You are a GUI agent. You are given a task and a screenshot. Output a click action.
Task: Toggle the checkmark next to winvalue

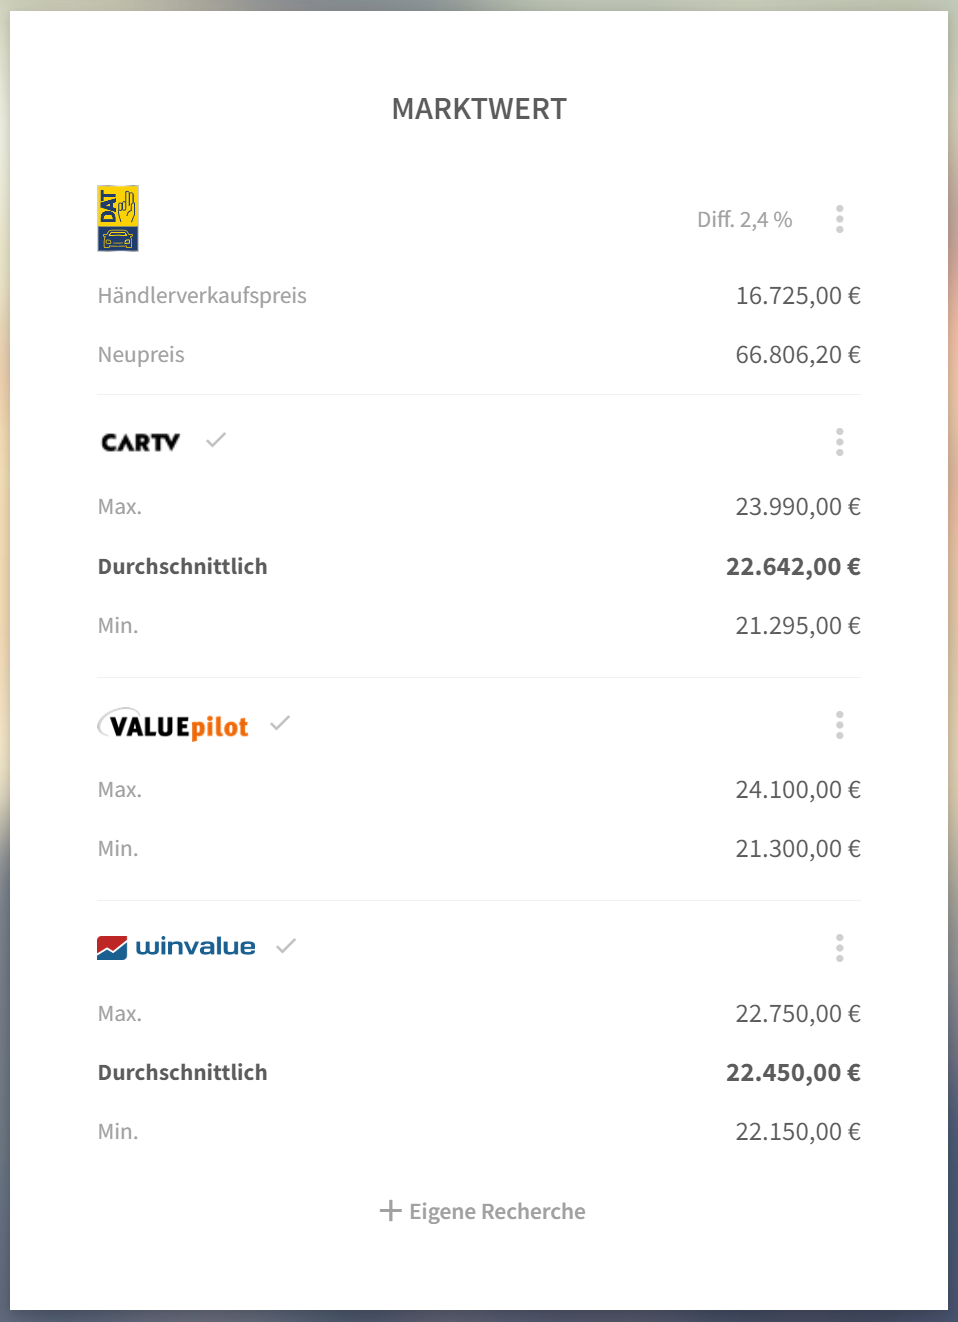(286, 946)
